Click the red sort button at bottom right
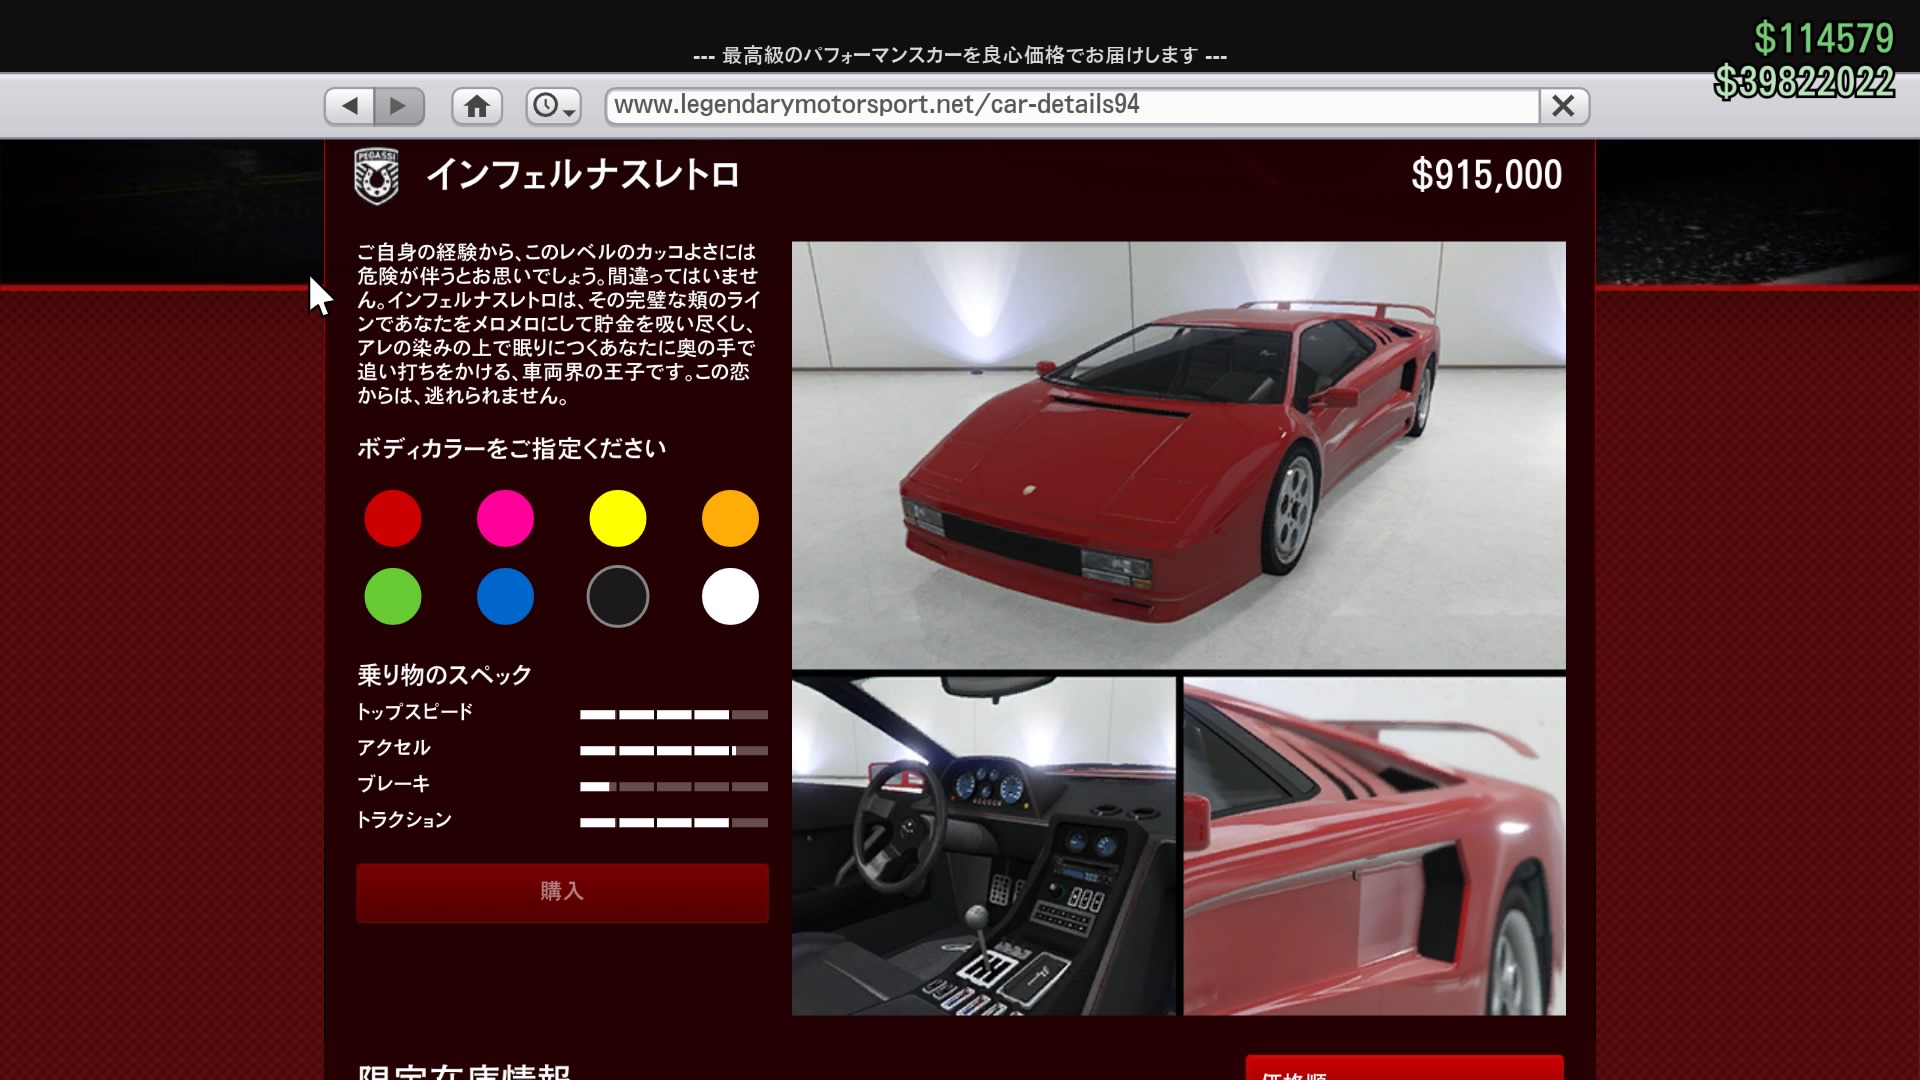 tap(1403, 1068)
